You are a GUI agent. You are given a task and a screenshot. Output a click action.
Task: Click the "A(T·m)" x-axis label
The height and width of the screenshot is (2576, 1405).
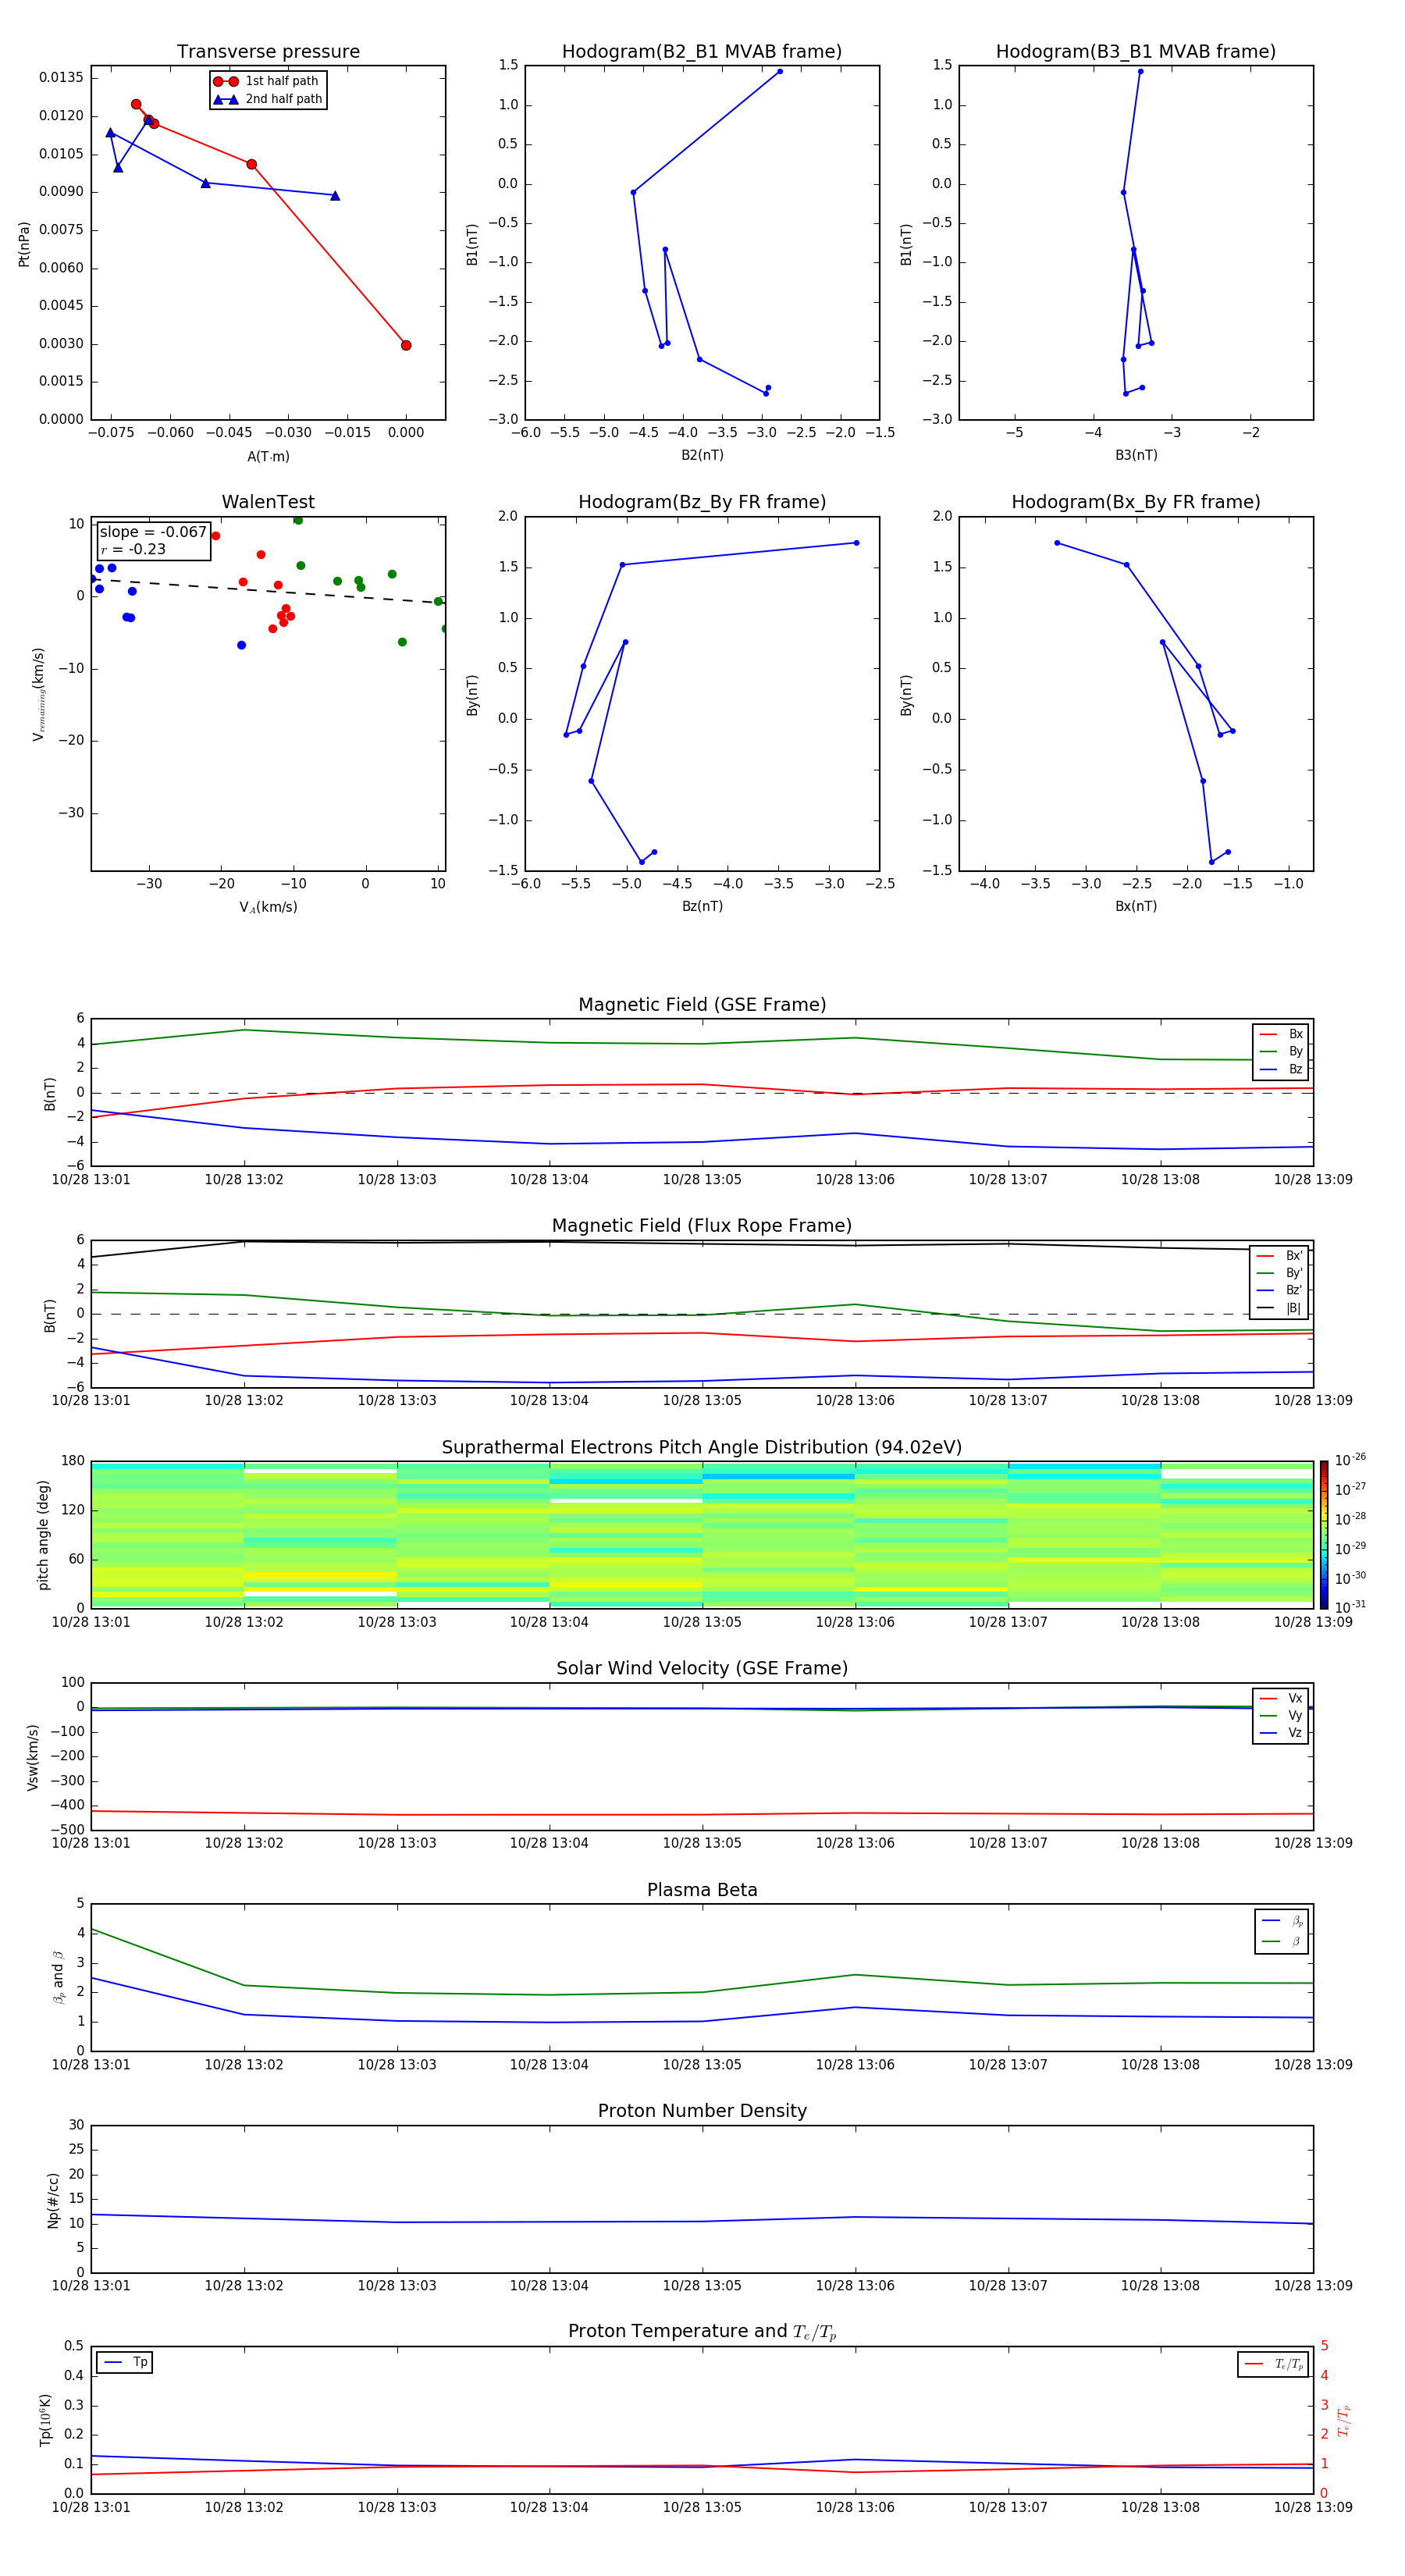pyautogui.click(x=268, y=456)
